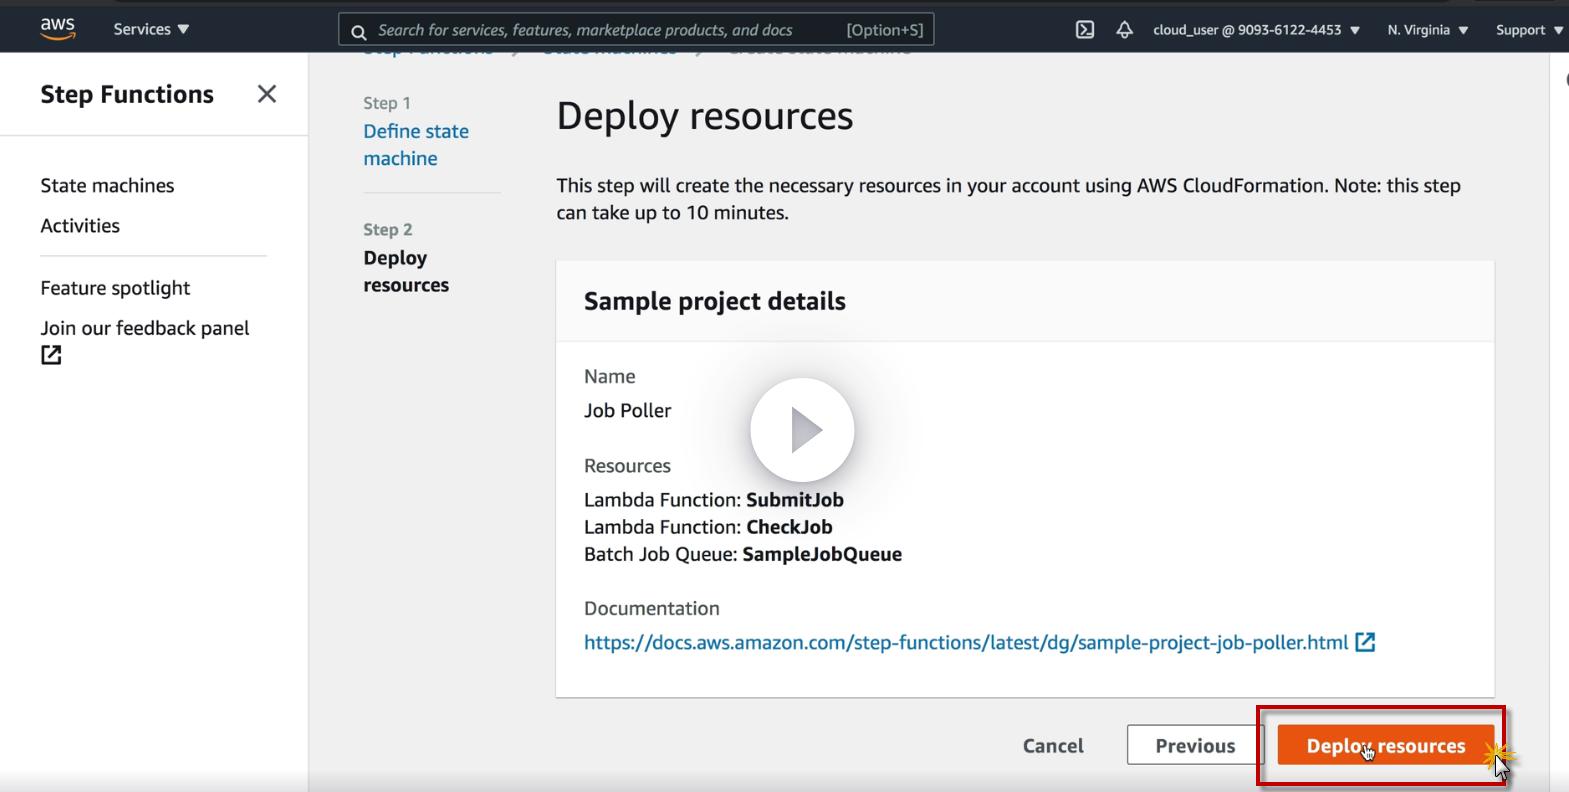
Task: Open Feature spotlight in sidebar
Action: tap(115, 288)
